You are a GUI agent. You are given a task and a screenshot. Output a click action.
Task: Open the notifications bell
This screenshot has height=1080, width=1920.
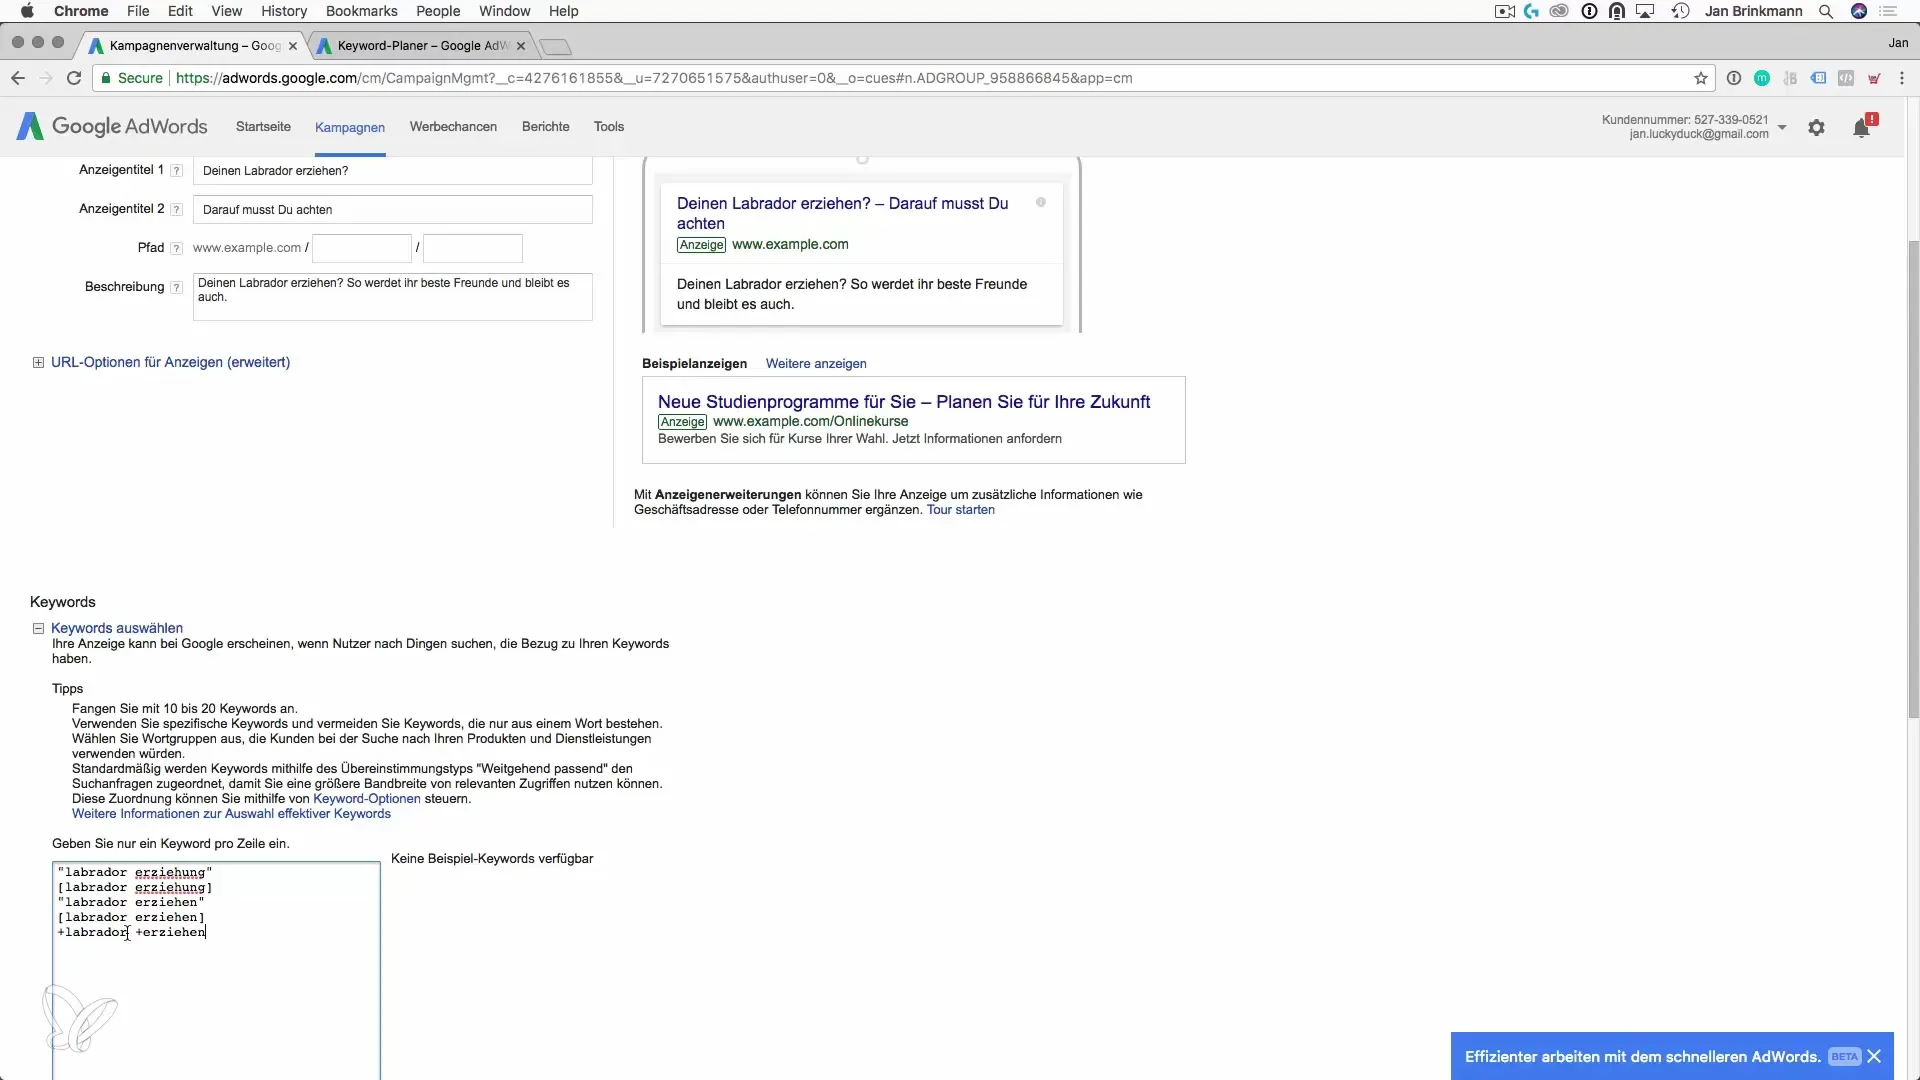[x=1861, y=128]
